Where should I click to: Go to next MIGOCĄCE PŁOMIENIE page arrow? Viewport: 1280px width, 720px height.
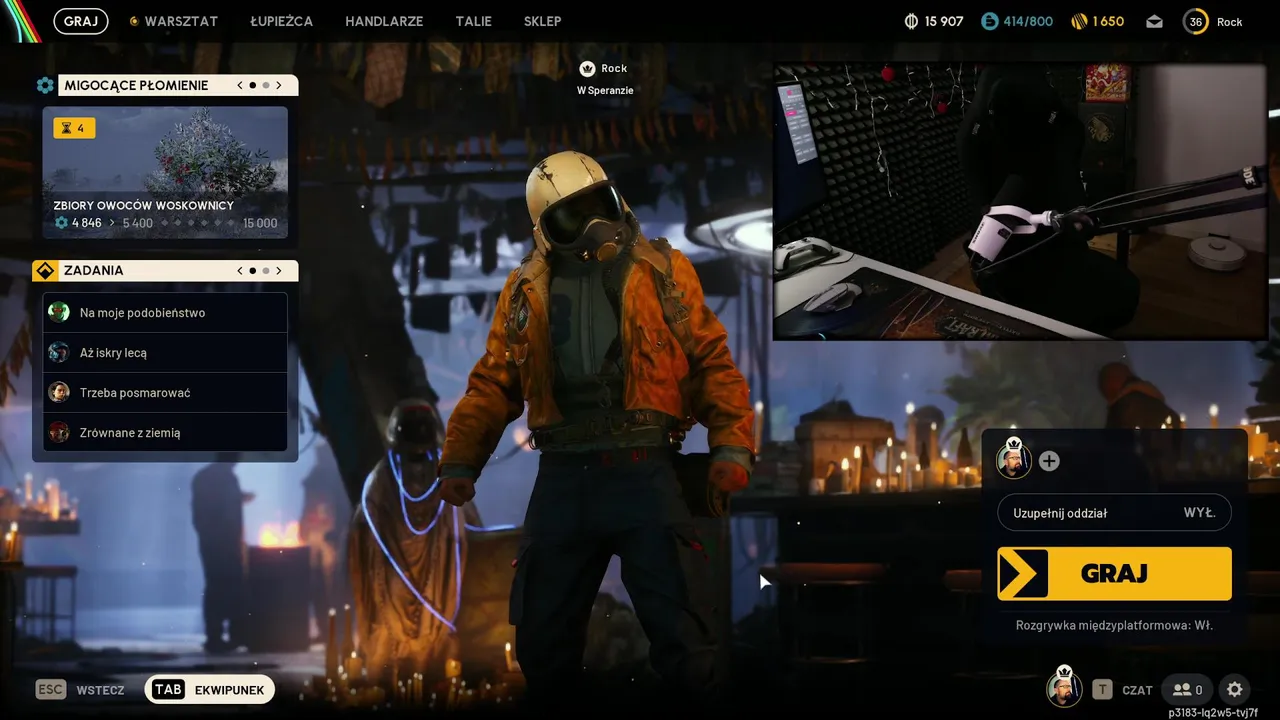click(x=279, y=85)
